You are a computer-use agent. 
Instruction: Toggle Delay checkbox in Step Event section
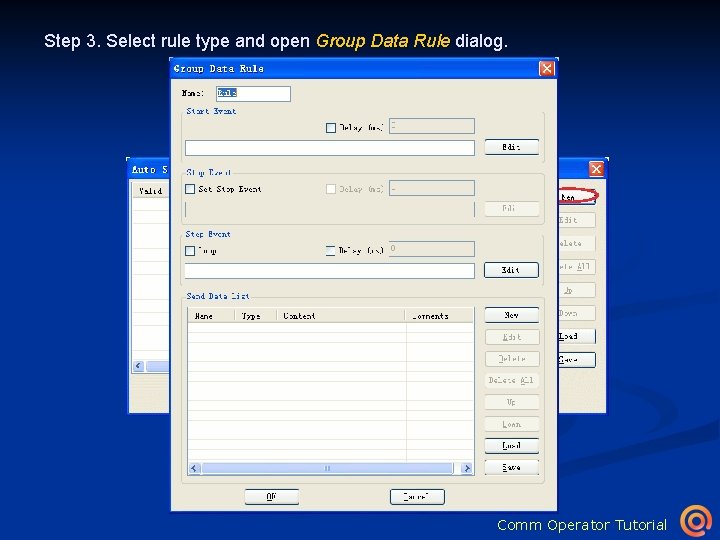(x=330, y=251)
